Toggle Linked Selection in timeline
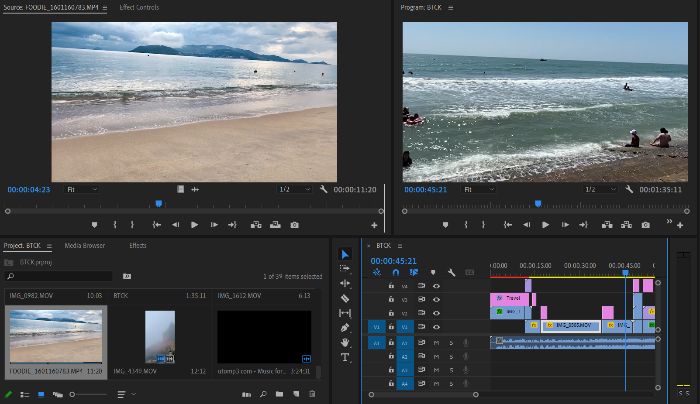700x404 pixels. (x=414, y=272)
